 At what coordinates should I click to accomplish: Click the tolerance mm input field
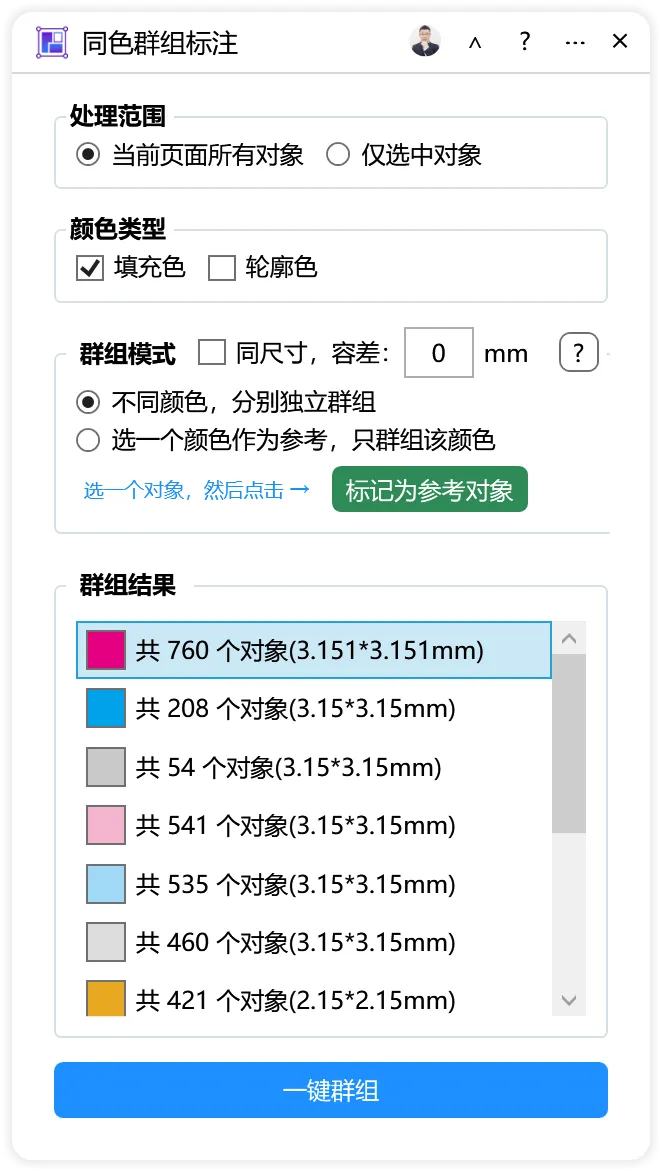[x=439, y=352]
